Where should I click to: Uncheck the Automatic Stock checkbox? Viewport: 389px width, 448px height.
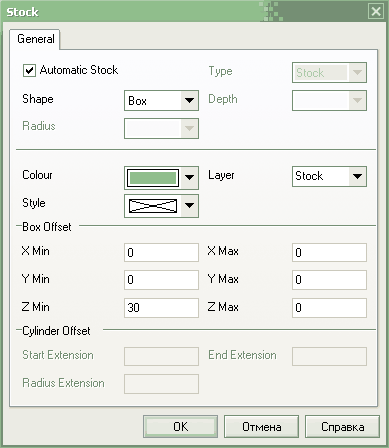(29, 70)
